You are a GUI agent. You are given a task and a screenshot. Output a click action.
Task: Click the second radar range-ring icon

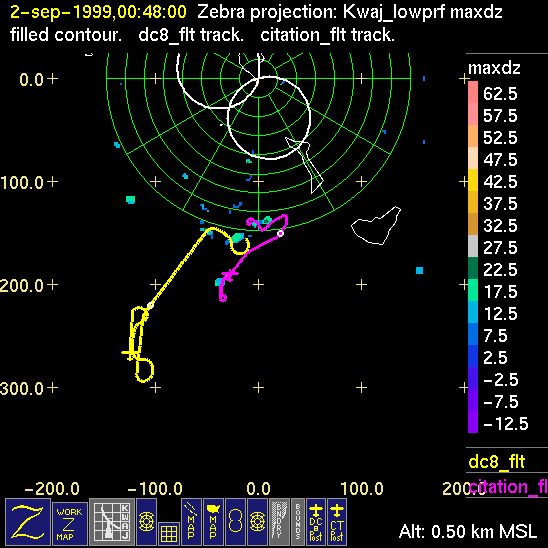tap(257, 522)
